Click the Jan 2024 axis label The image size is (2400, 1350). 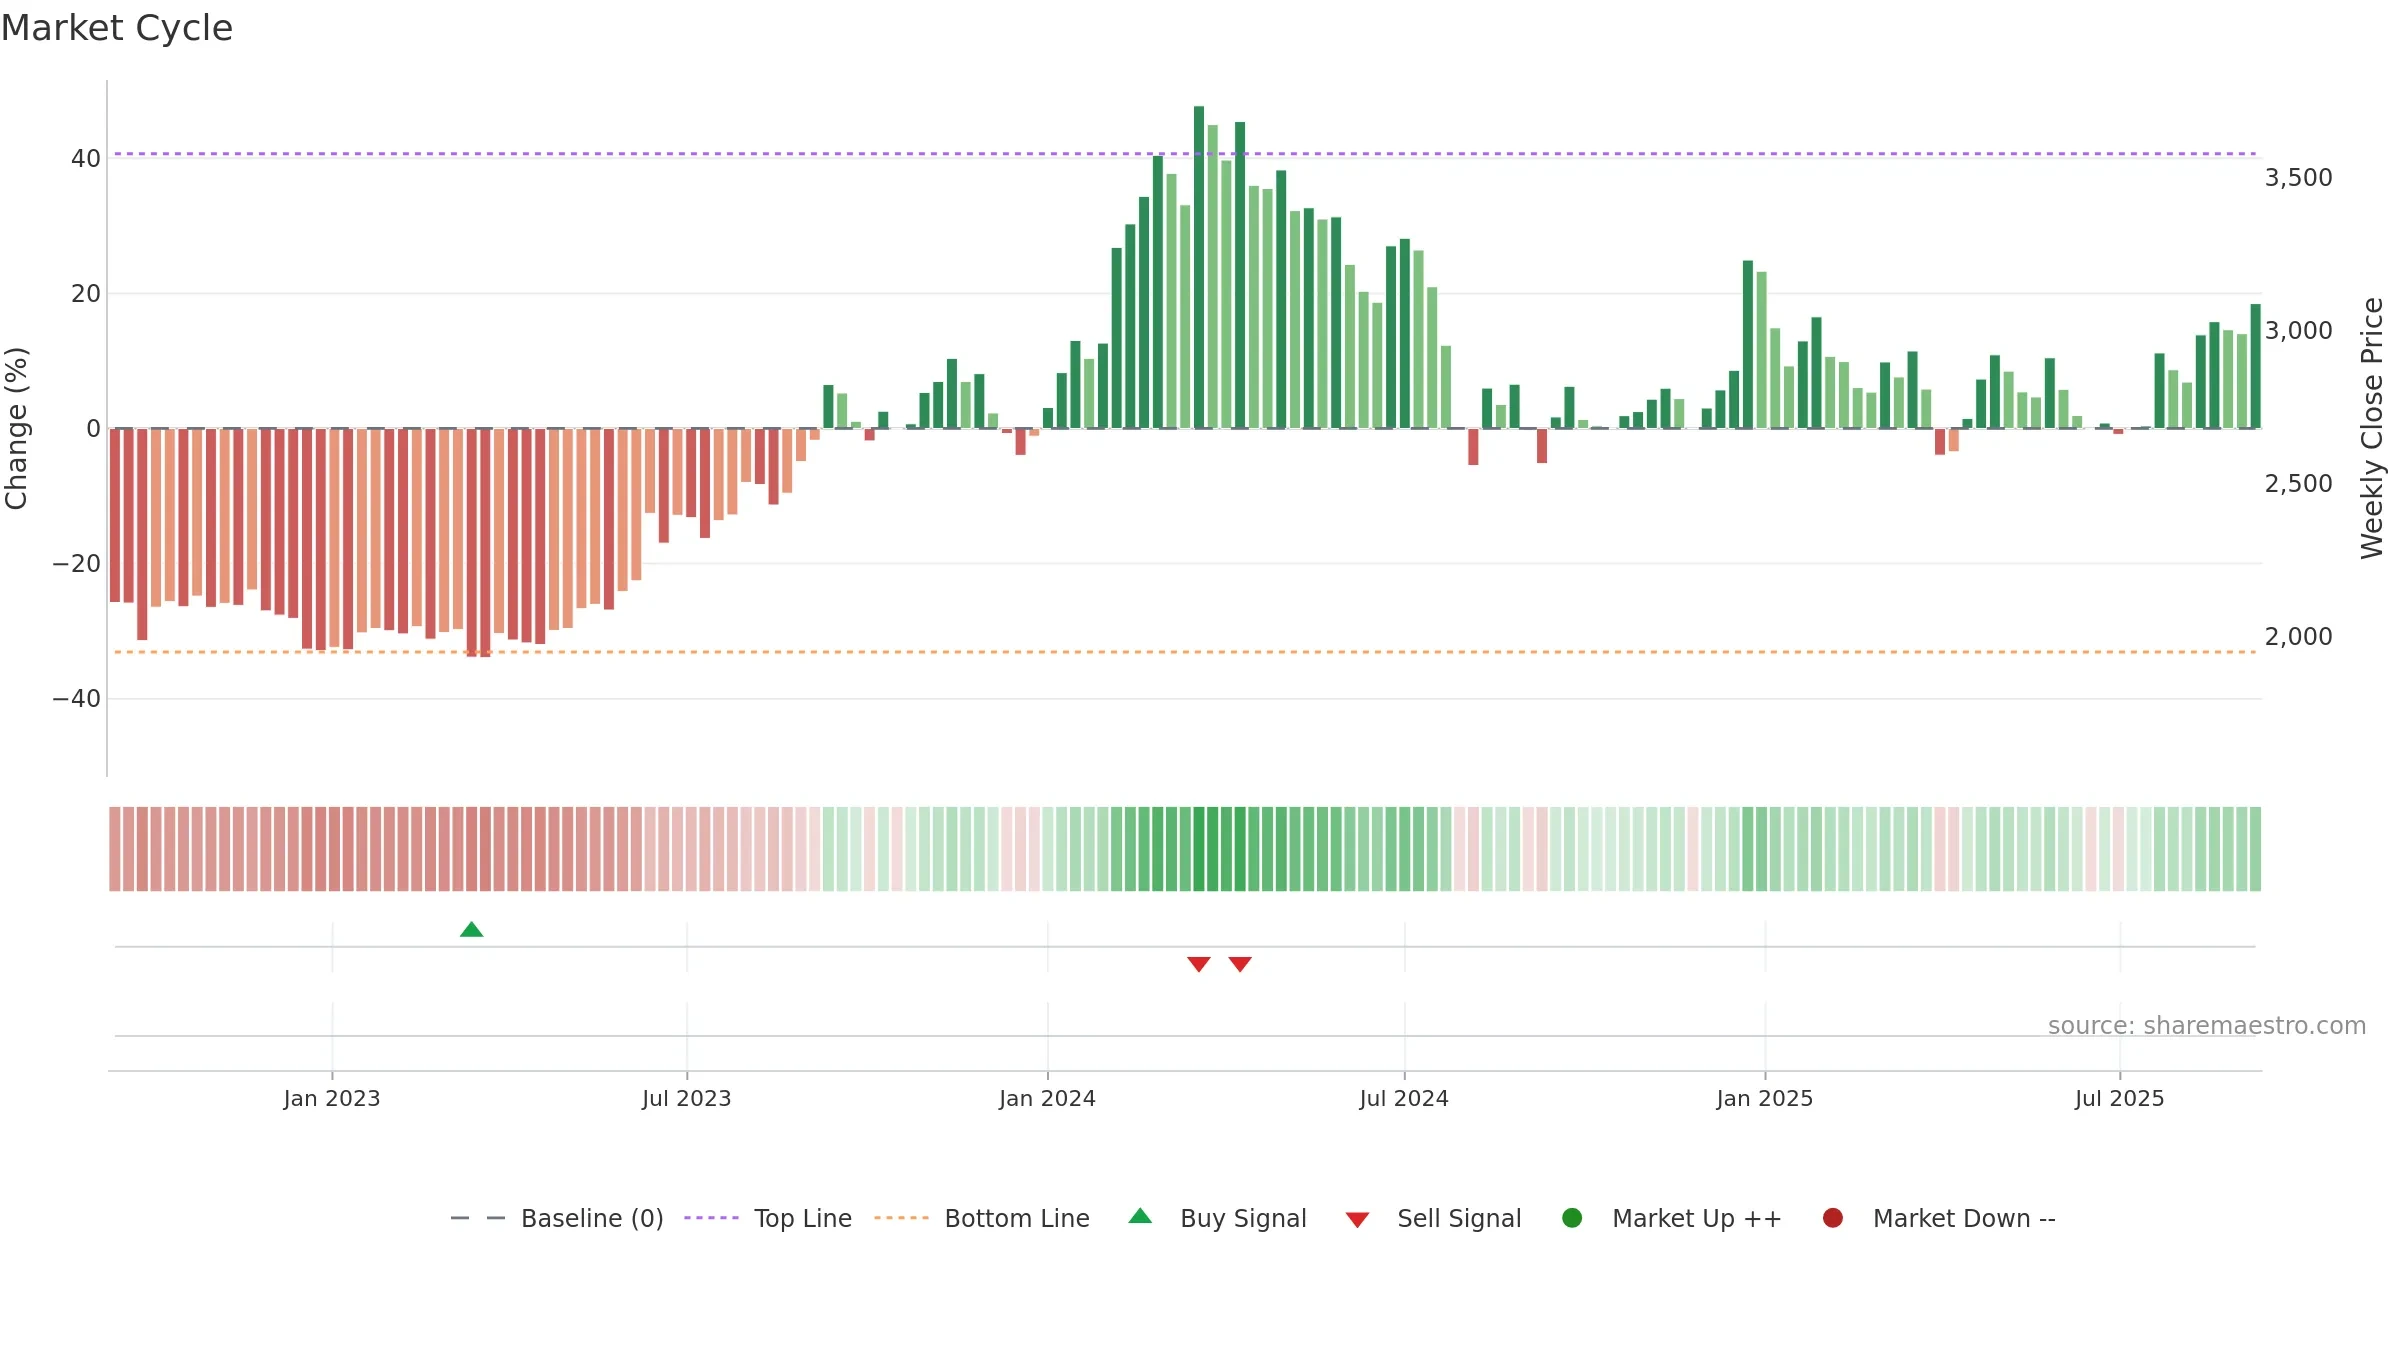(x=1048, y=1098)
